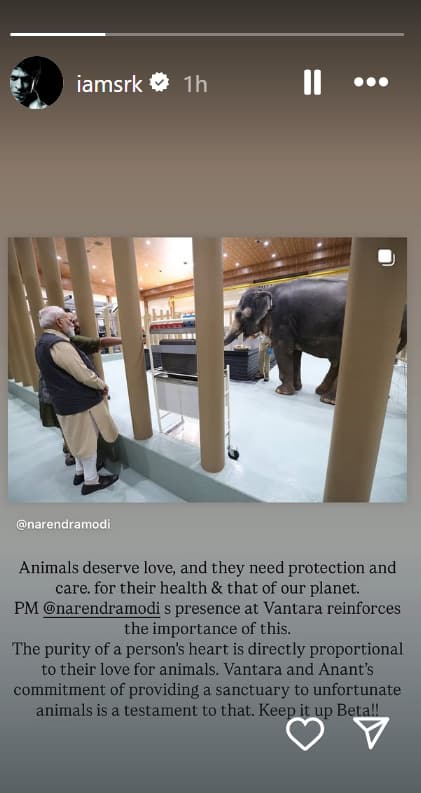This screenshot has width=421, height=793.
Task: Click the filled part of the story progress bar
Action: (x=58, y=34)
